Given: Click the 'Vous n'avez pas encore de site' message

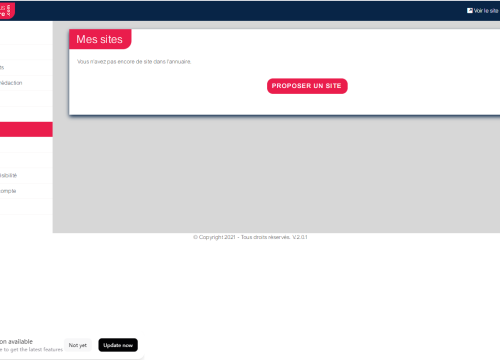Looking at the screenshot, I should tap(134, 62).
